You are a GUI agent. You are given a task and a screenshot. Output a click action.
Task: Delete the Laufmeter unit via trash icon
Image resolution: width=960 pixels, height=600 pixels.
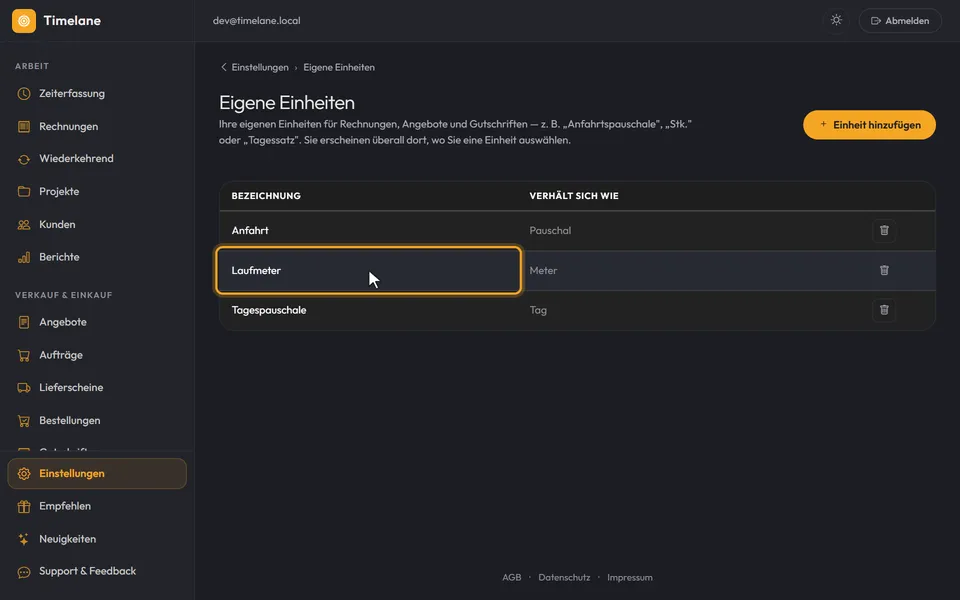pos(884,271)
